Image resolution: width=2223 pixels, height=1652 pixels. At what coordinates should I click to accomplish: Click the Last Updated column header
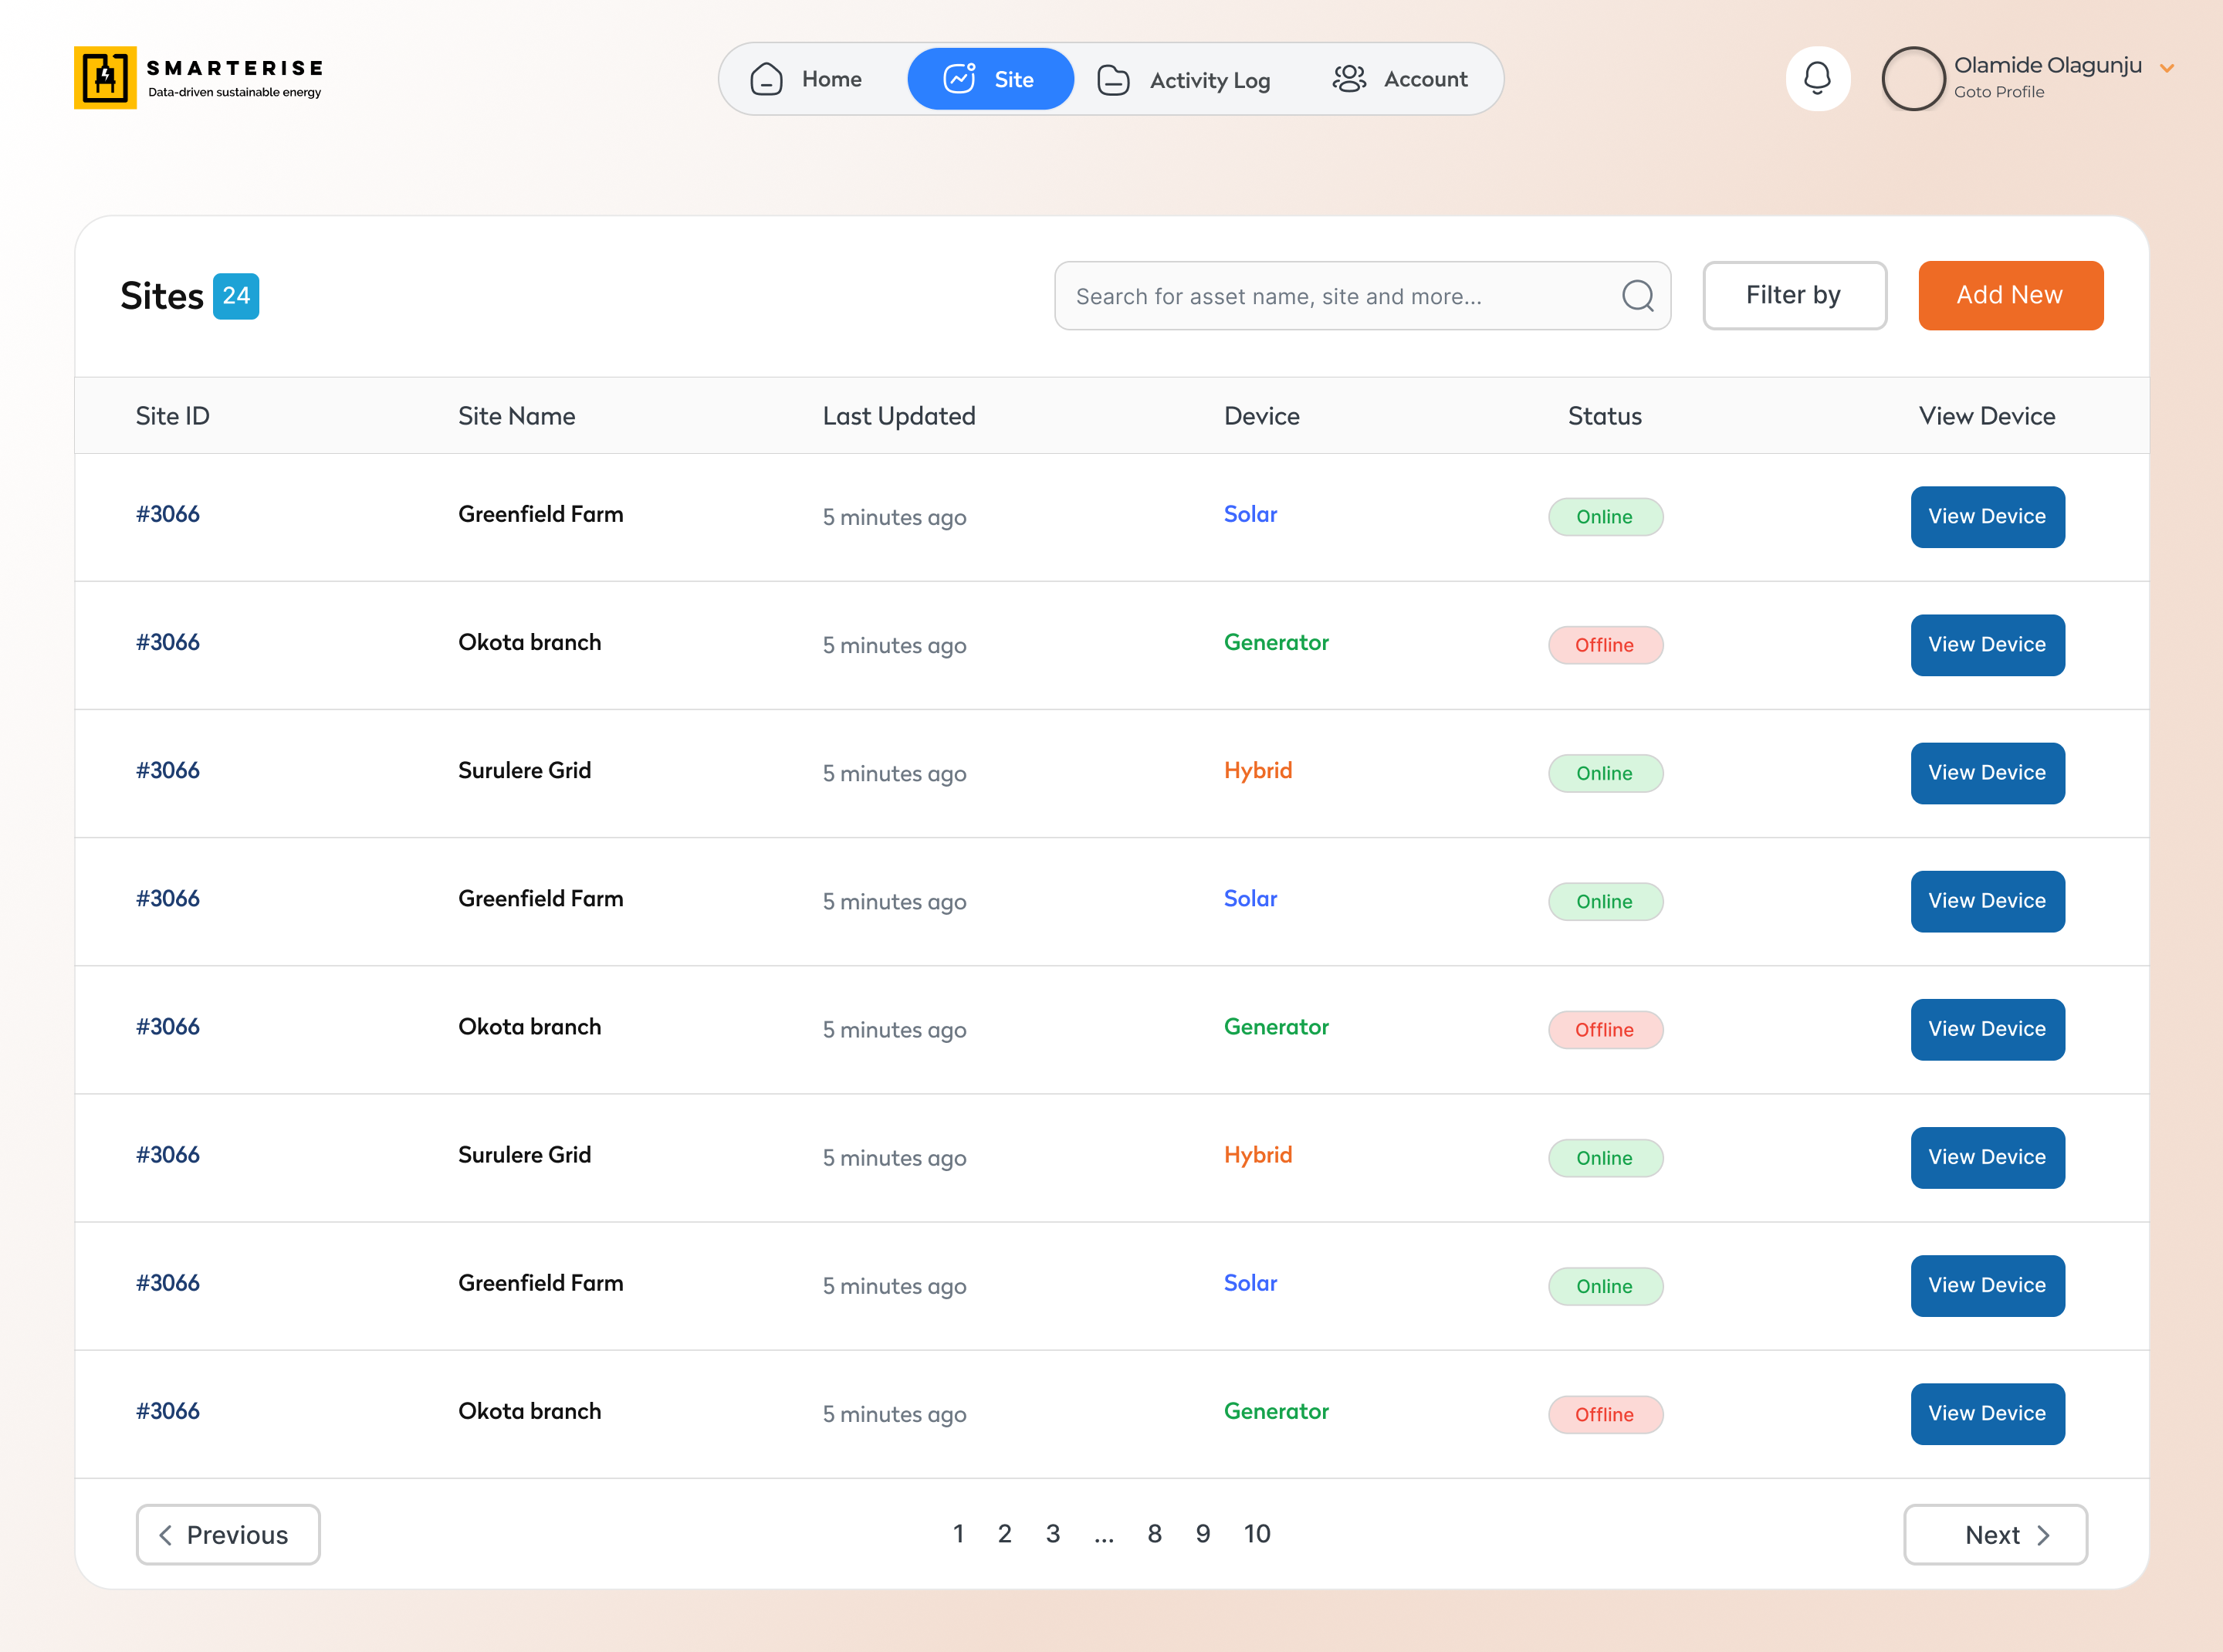pos(899,416)
